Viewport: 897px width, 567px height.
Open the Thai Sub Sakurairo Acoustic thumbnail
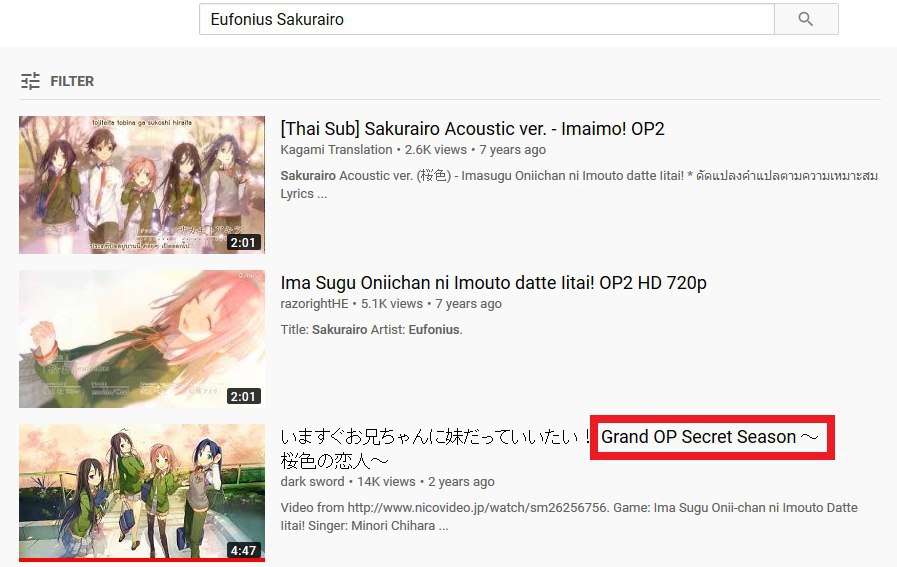pos(142,185)
